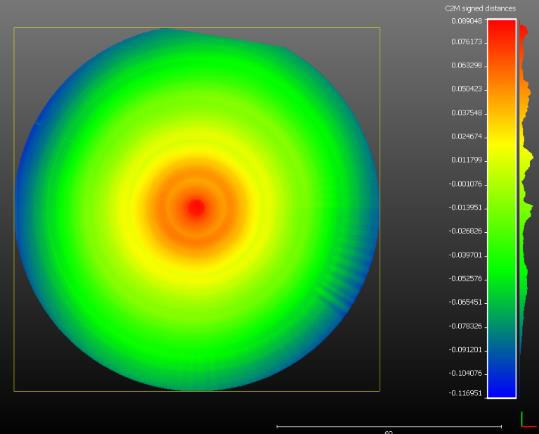The height and width of the screenshot is (434, 539).
Task: Click the -0.001076 scale label
Action: pos(465,184)
